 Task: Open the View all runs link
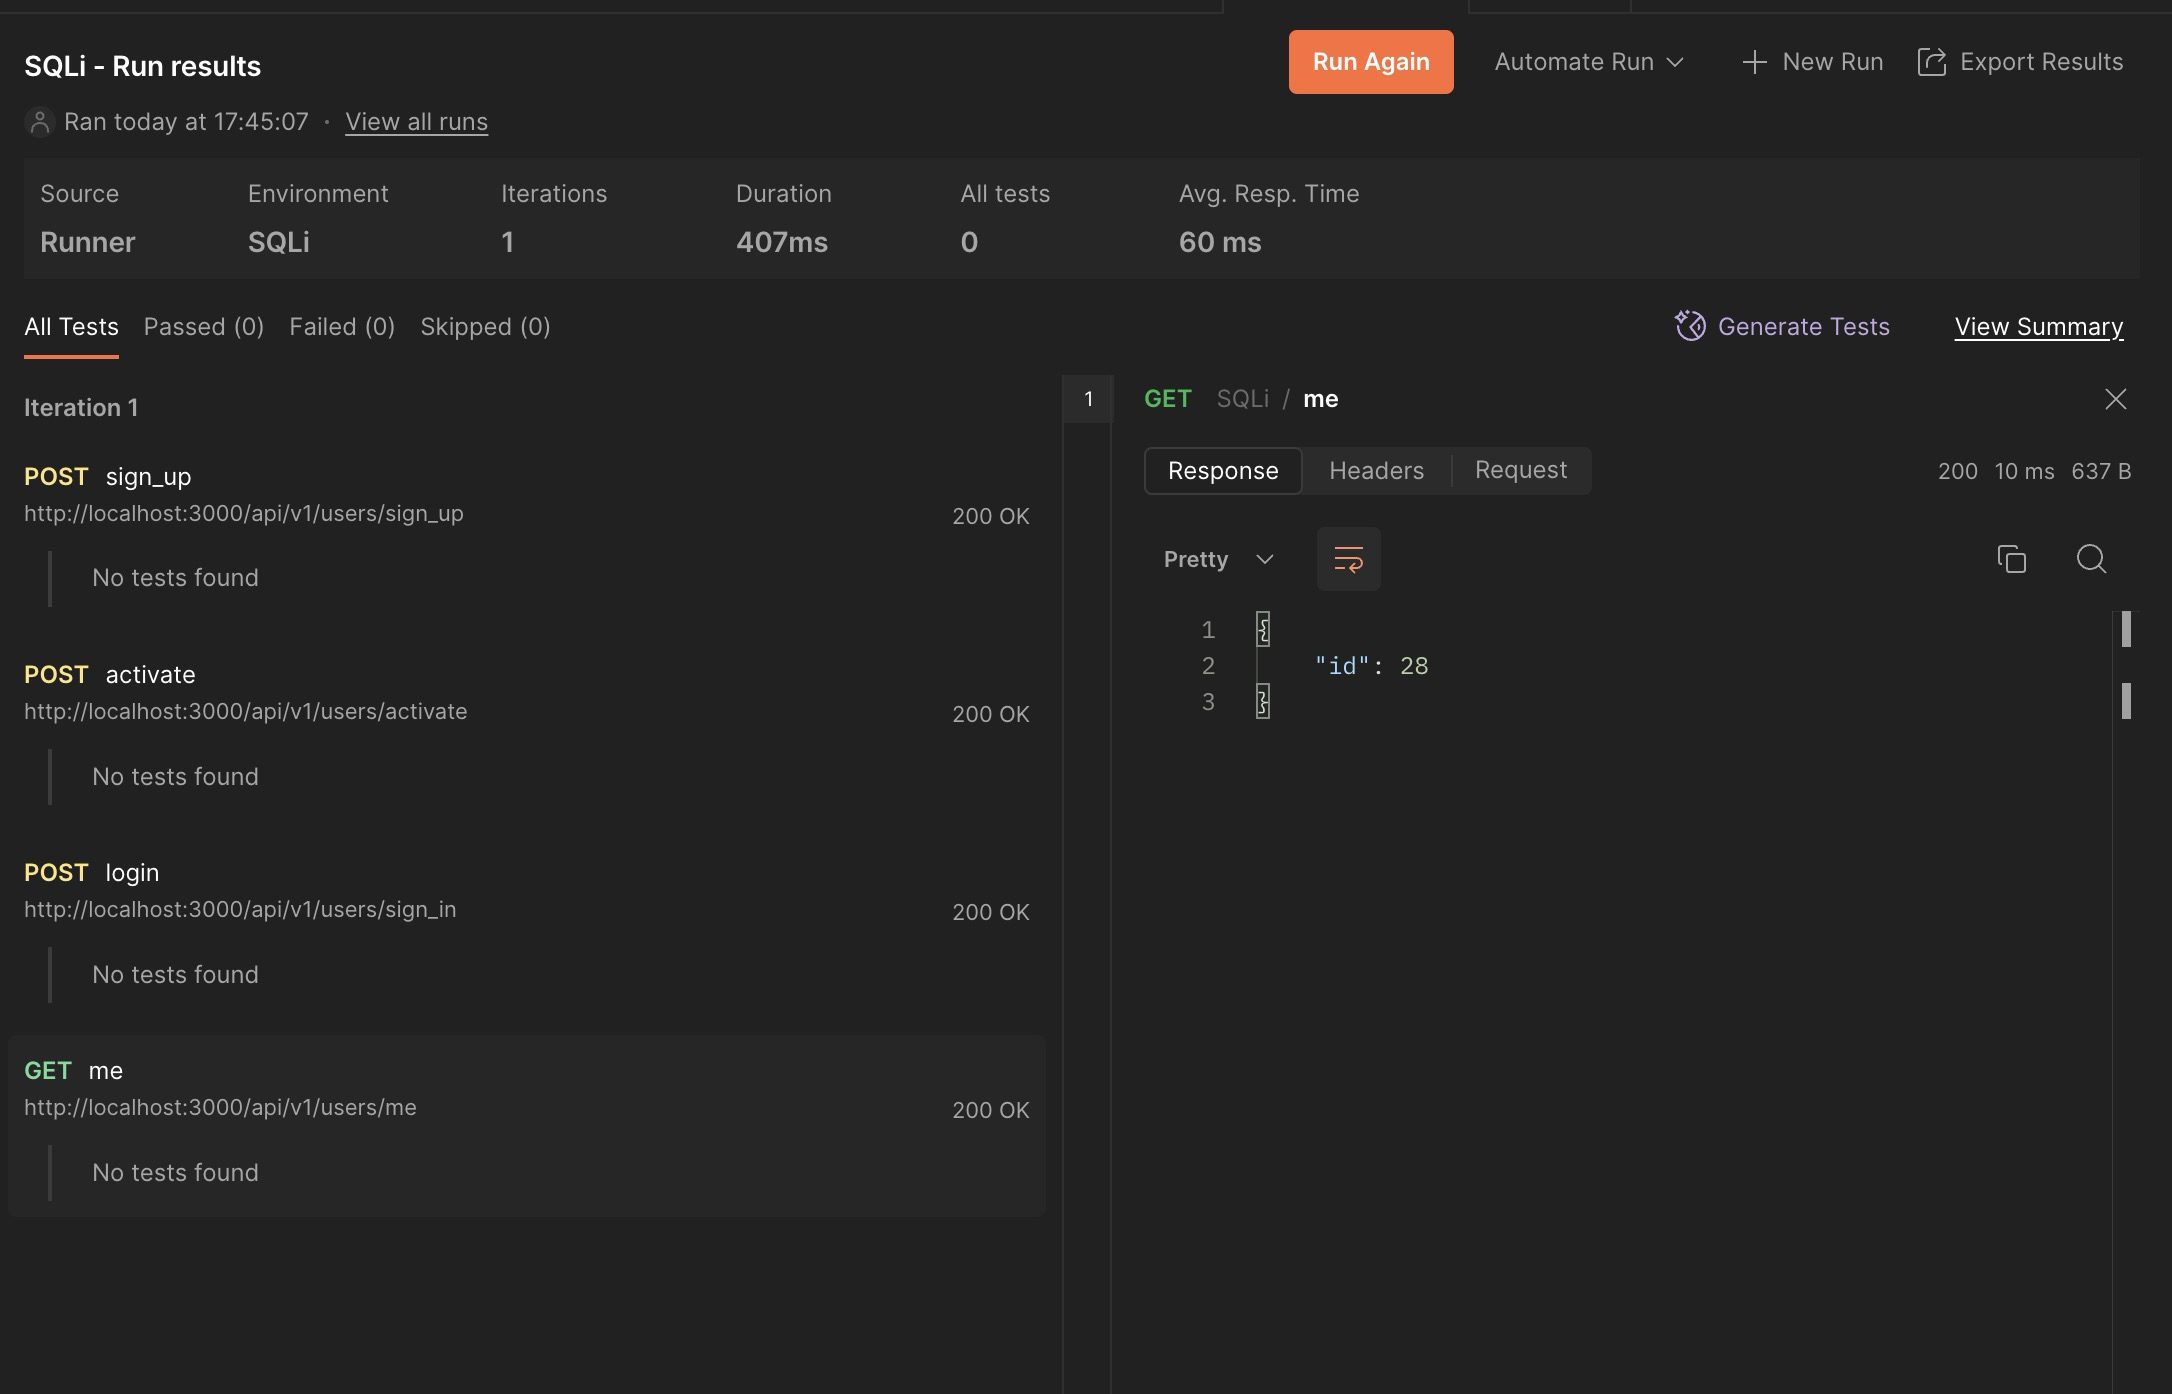[x=416, y=122]
